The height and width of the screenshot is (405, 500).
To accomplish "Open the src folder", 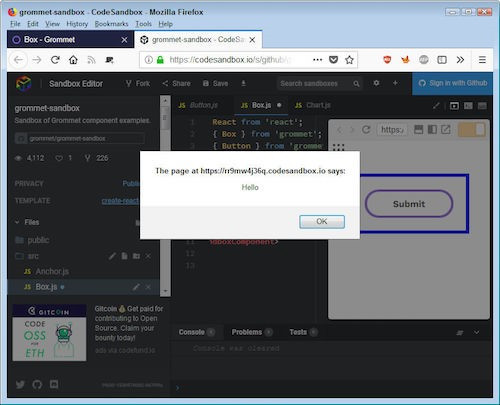I will tap(27, 256).
